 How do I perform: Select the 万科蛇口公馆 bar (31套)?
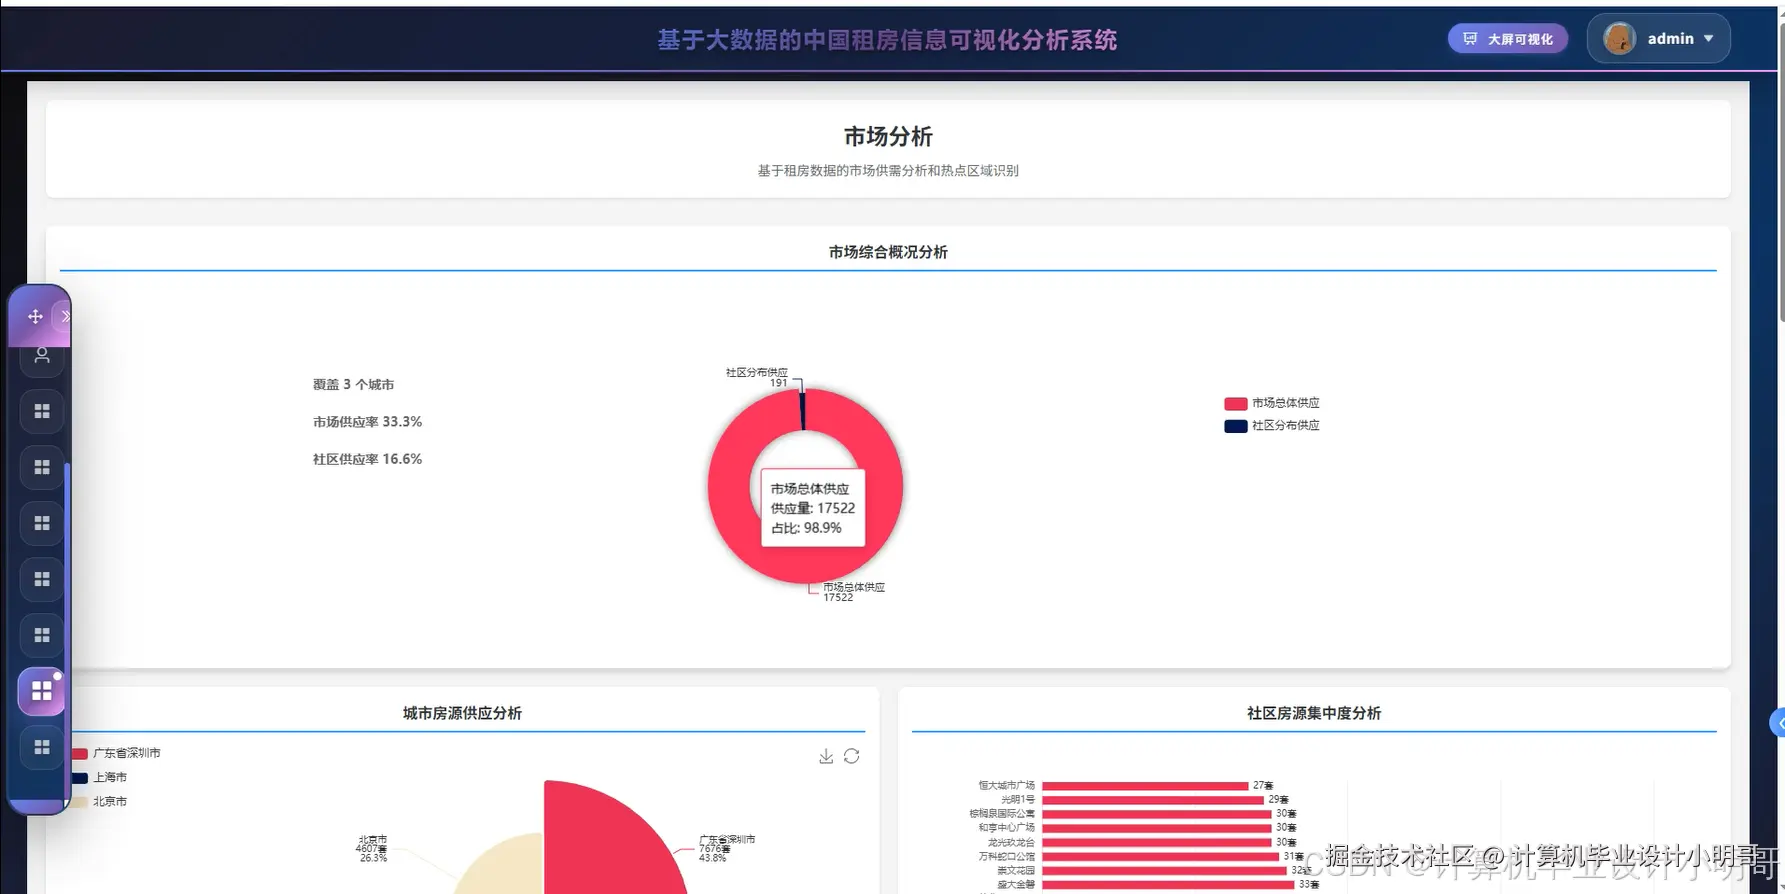(x=1161, y=856)
